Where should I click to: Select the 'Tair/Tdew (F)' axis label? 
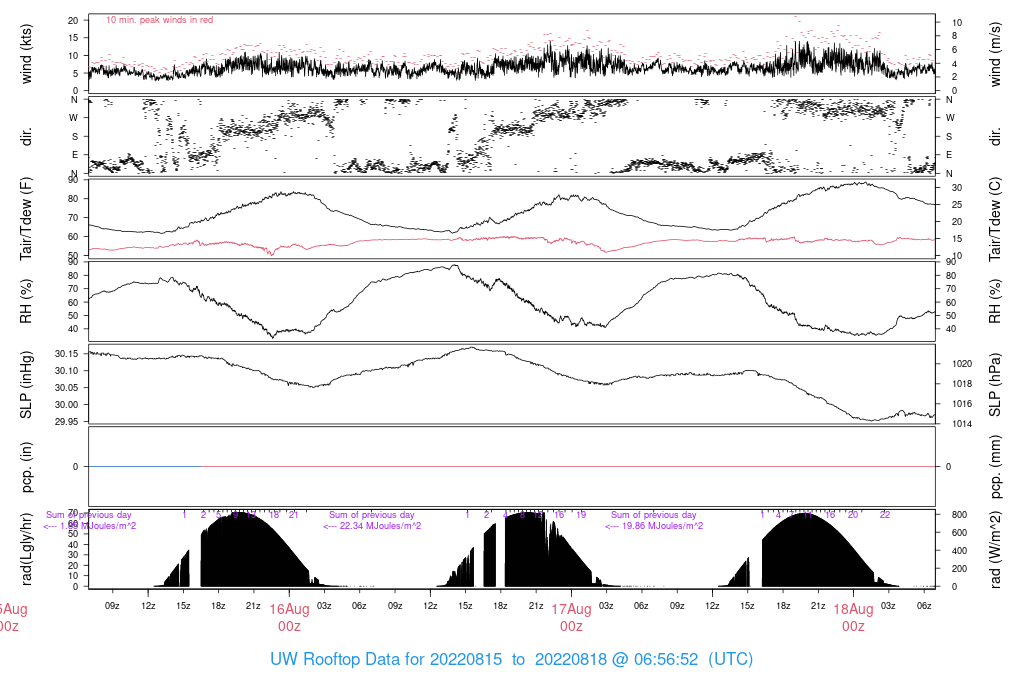click(x=26, y=219)
